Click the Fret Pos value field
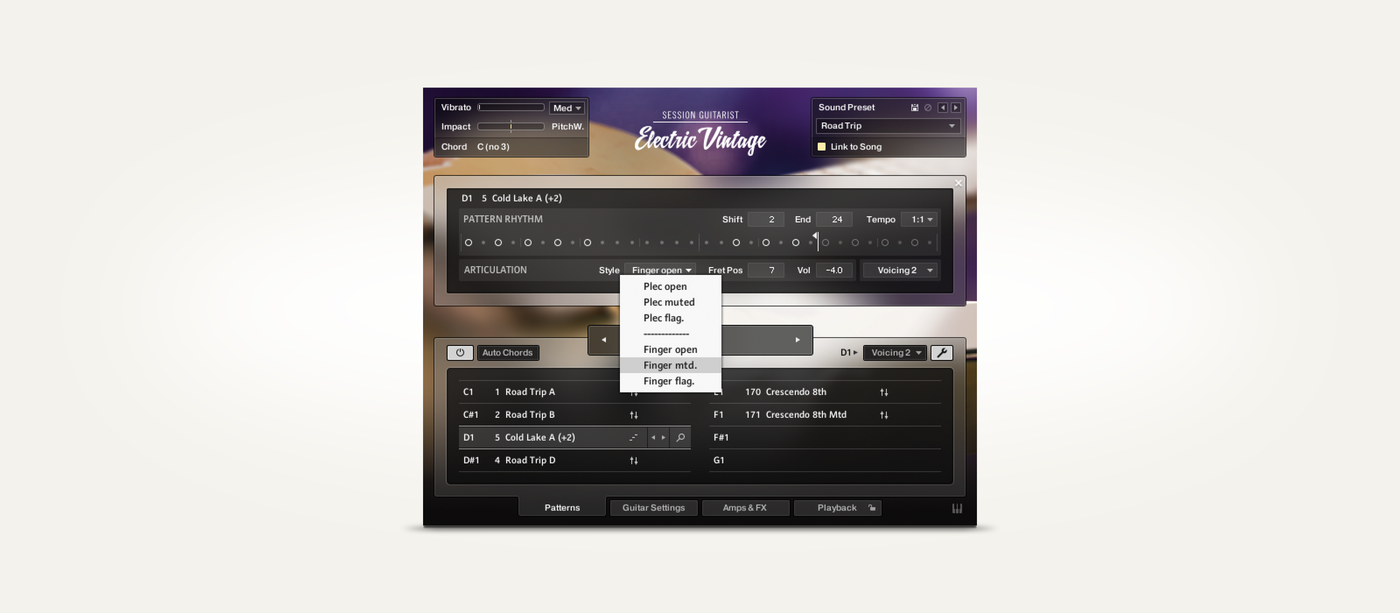The height and width of the screenshot is (613, 1400). tap(766, 270)
